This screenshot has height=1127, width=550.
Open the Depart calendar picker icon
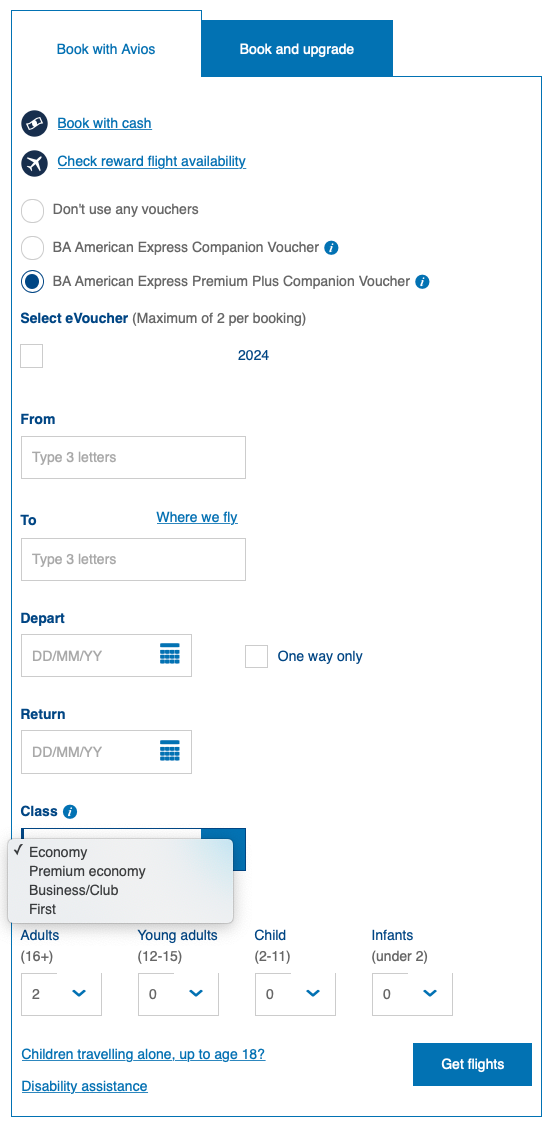[x=170, y=654]
